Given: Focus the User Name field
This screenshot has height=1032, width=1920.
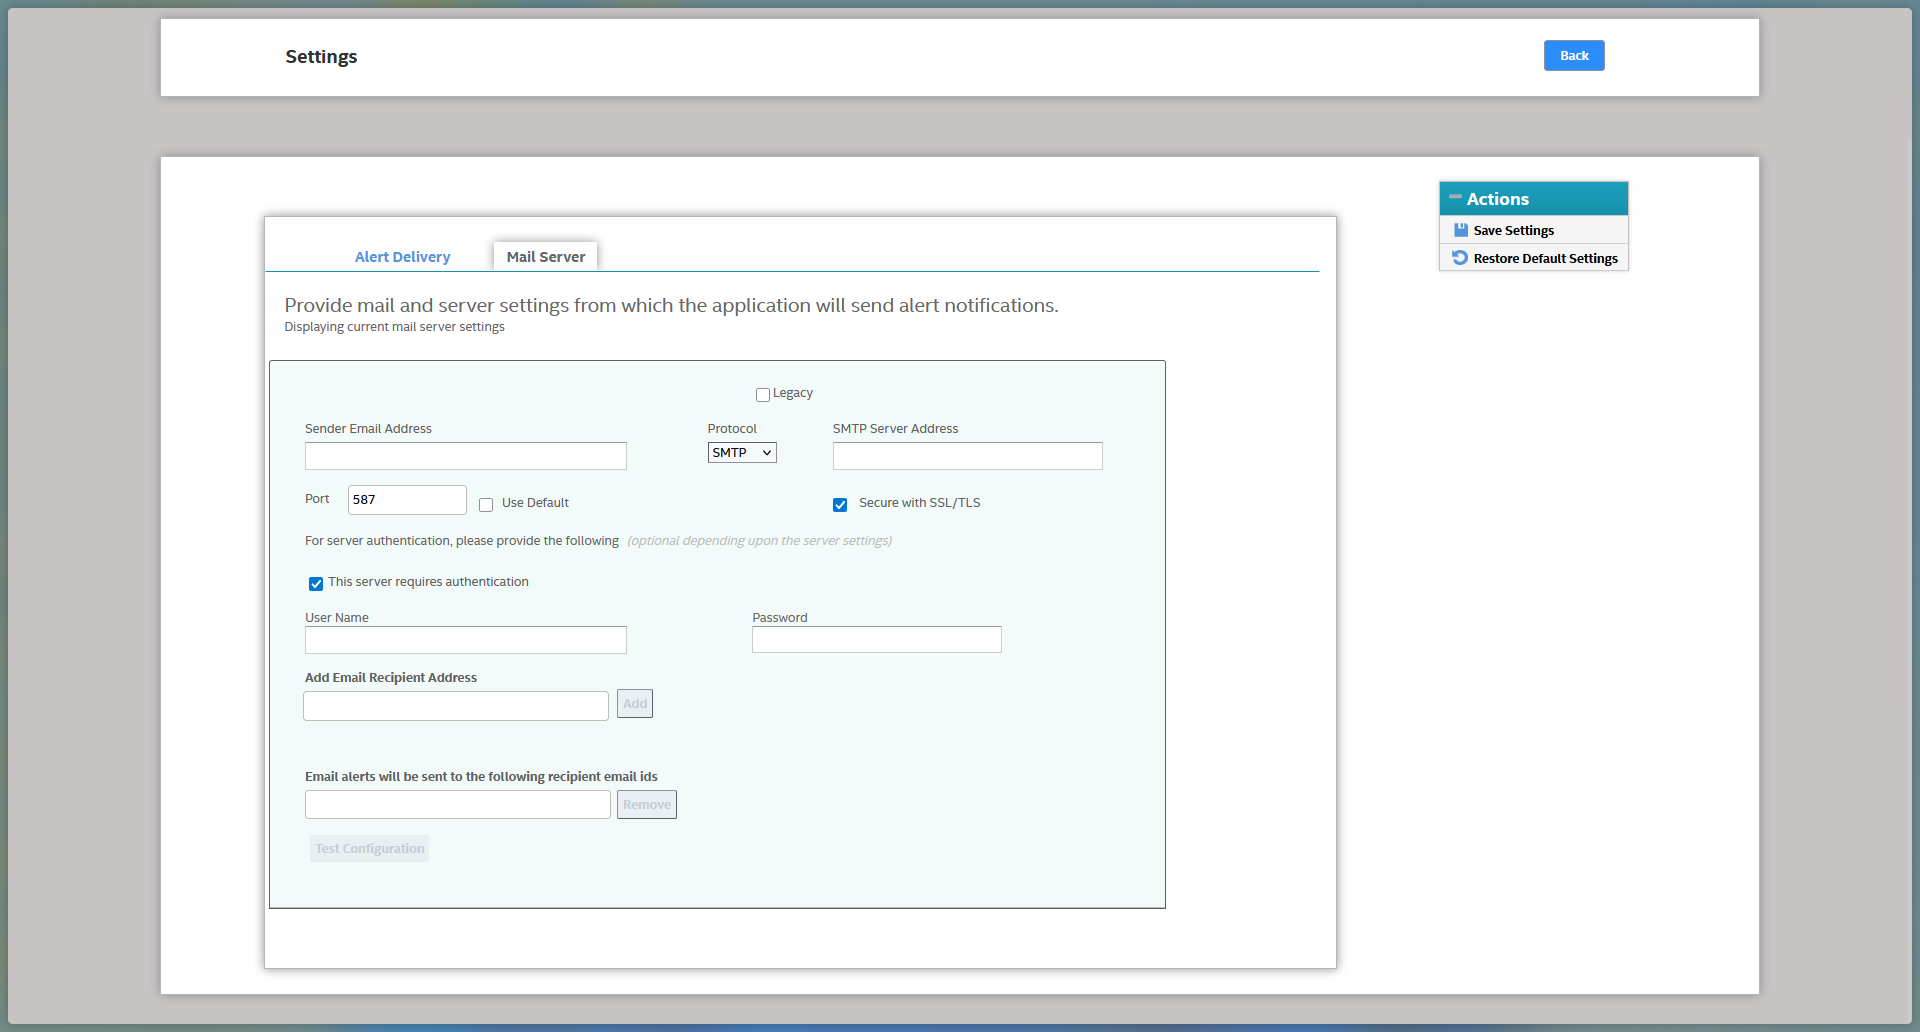Looking at the screenshot, I should click(x=466, y=640).
